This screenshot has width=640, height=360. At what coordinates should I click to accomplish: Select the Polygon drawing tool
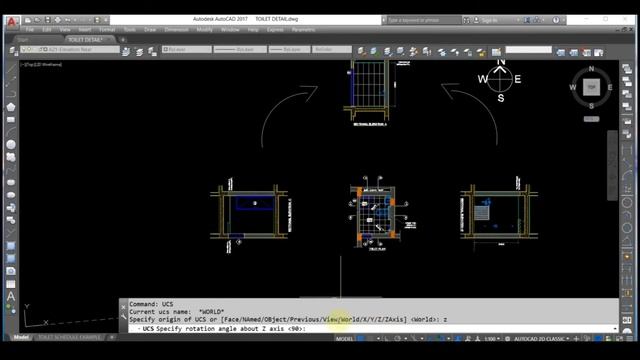pyautogui.click(x=11, y=107)
